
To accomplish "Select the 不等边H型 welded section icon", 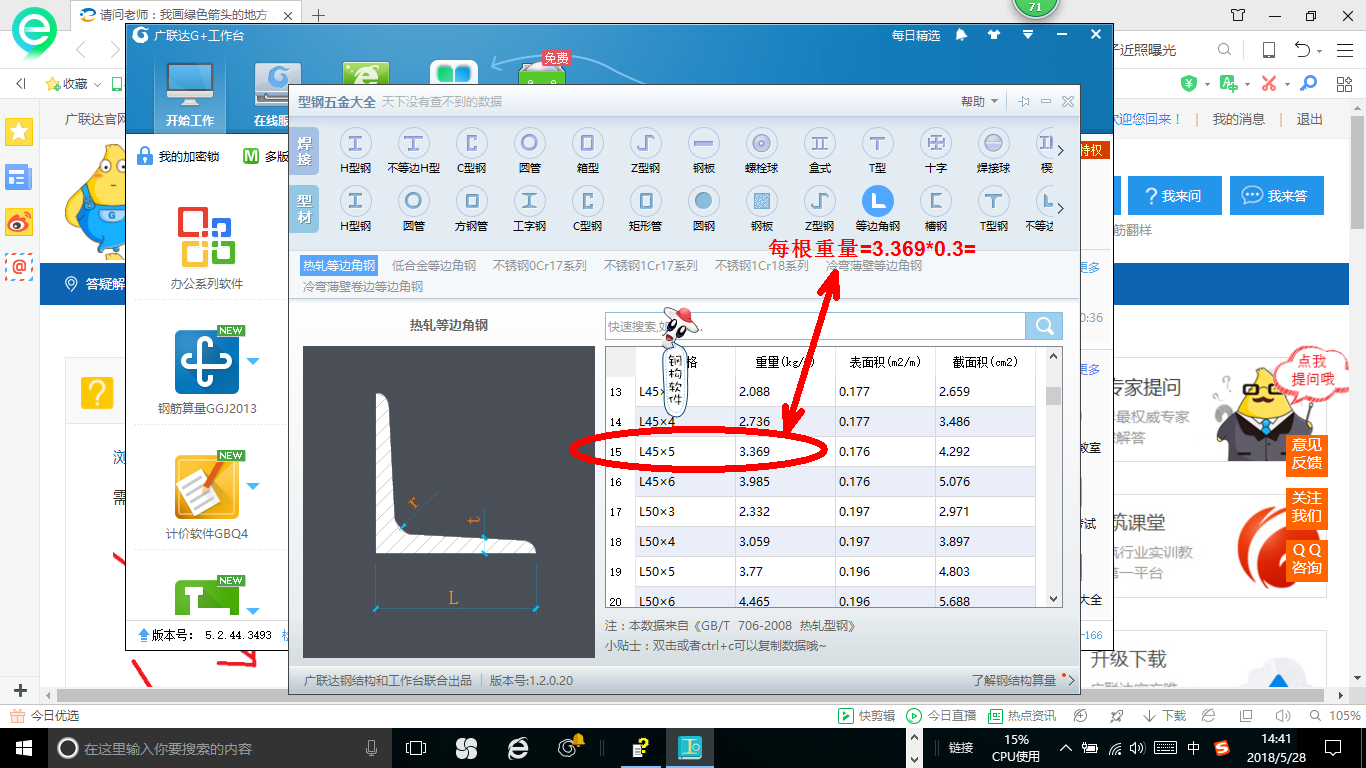I will pyautogui.click(x=414, y=143).
